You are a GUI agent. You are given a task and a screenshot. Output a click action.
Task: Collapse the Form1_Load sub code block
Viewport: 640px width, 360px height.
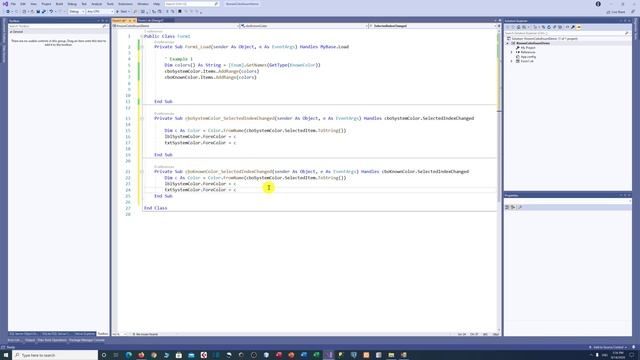click(x=142, y=47)
